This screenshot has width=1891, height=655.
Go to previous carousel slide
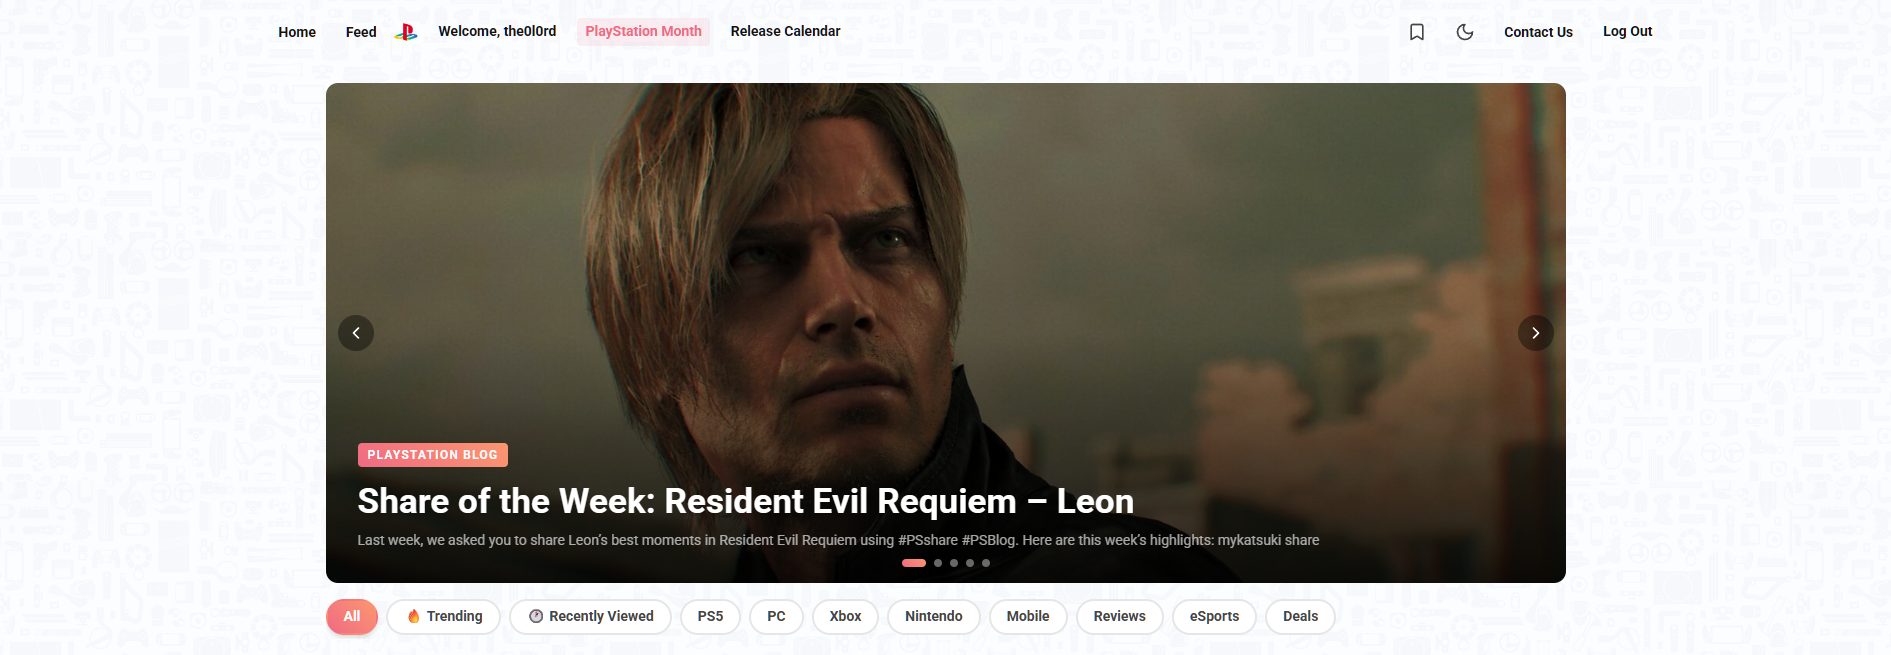pyautogui.click(x=356, y=333)
